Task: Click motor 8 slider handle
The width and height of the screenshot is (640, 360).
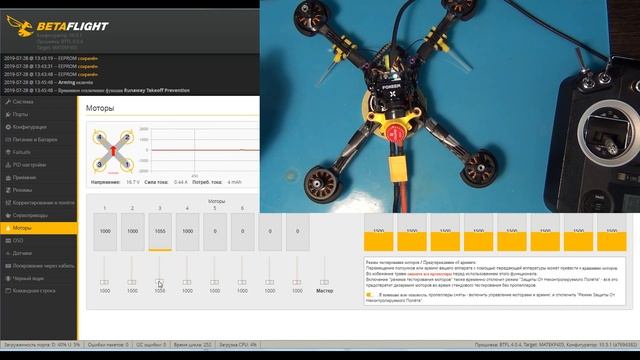Action: (297, 282)
